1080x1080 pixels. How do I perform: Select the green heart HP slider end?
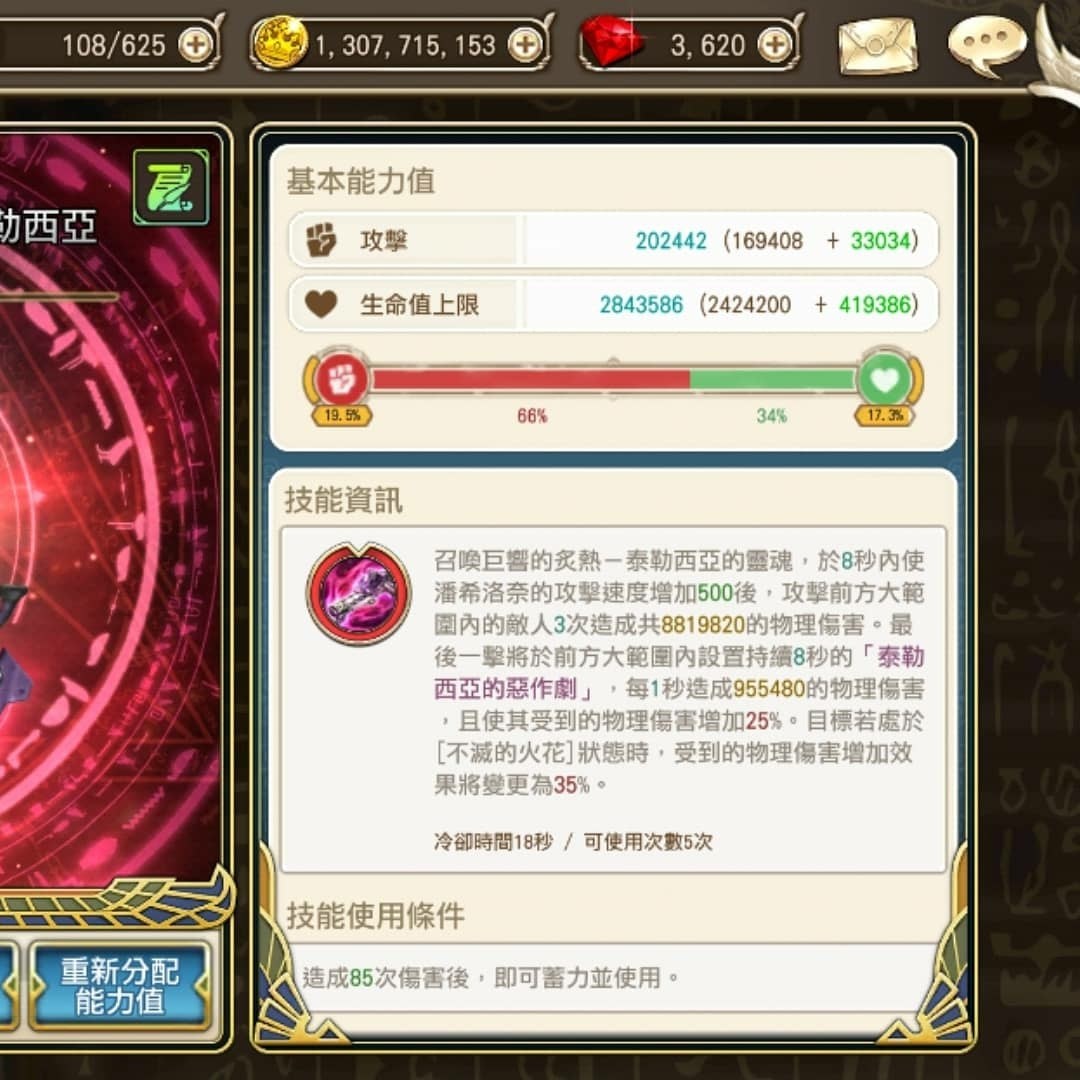[x=885, y=379]
